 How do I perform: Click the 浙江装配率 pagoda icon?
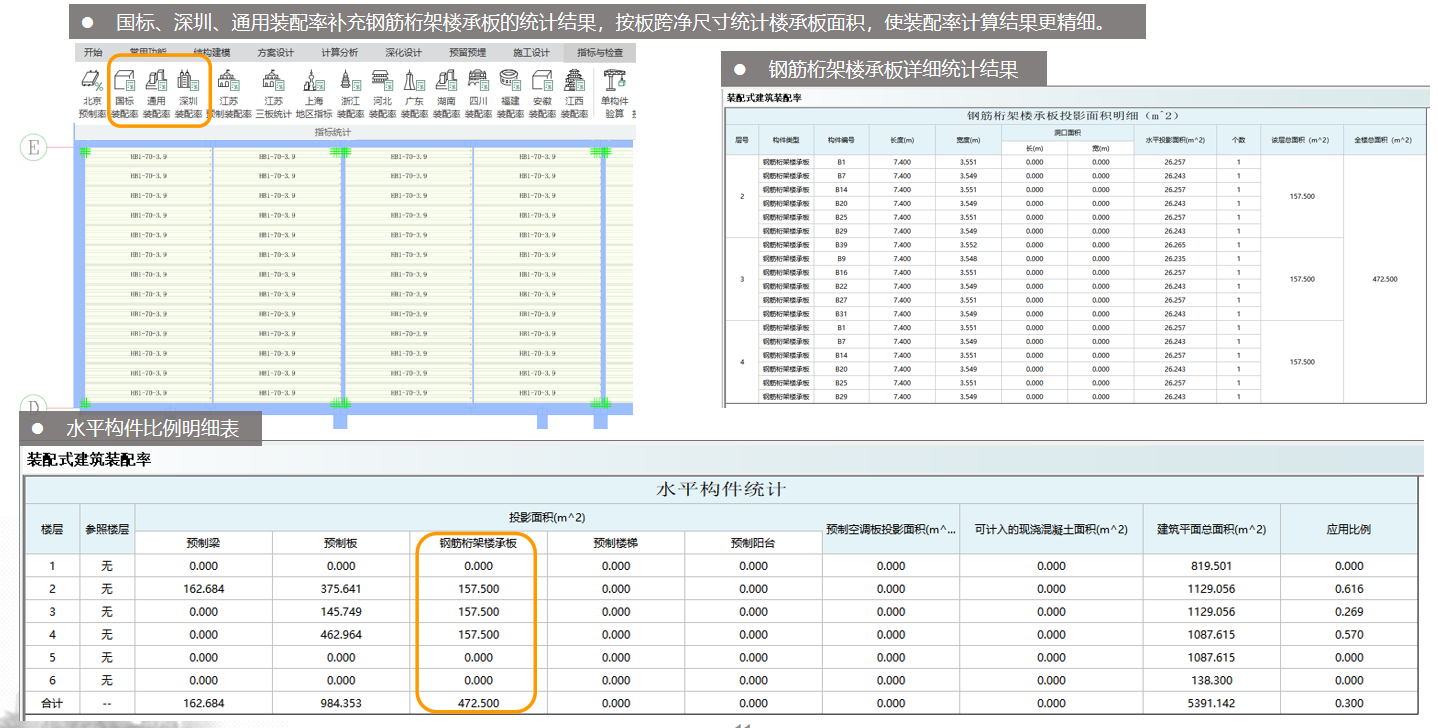click(349, 82)
